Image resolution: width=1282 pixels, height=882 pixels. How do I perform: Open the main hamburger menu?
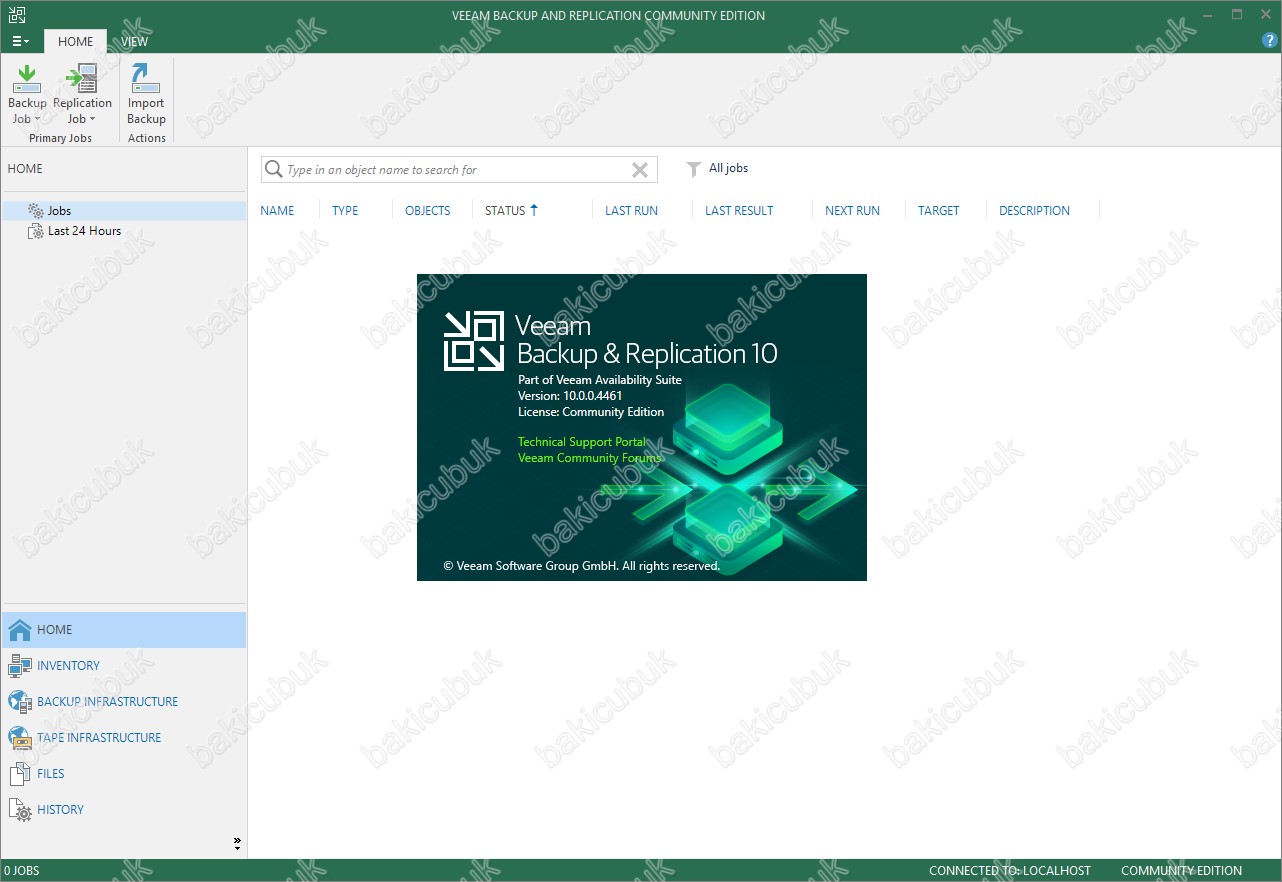[x=20, y=41]
